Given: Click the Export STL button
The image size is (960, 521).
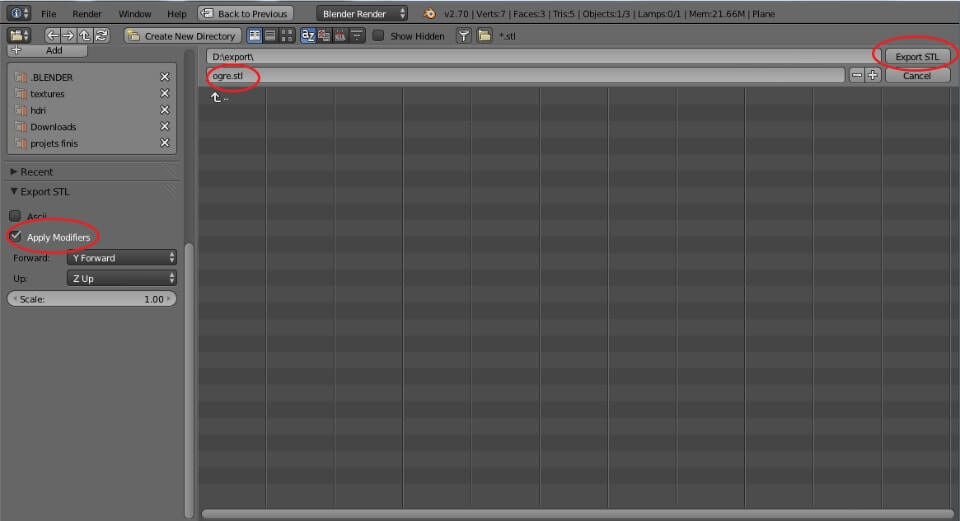Looking at the screenshot, I should coord(917,56).
